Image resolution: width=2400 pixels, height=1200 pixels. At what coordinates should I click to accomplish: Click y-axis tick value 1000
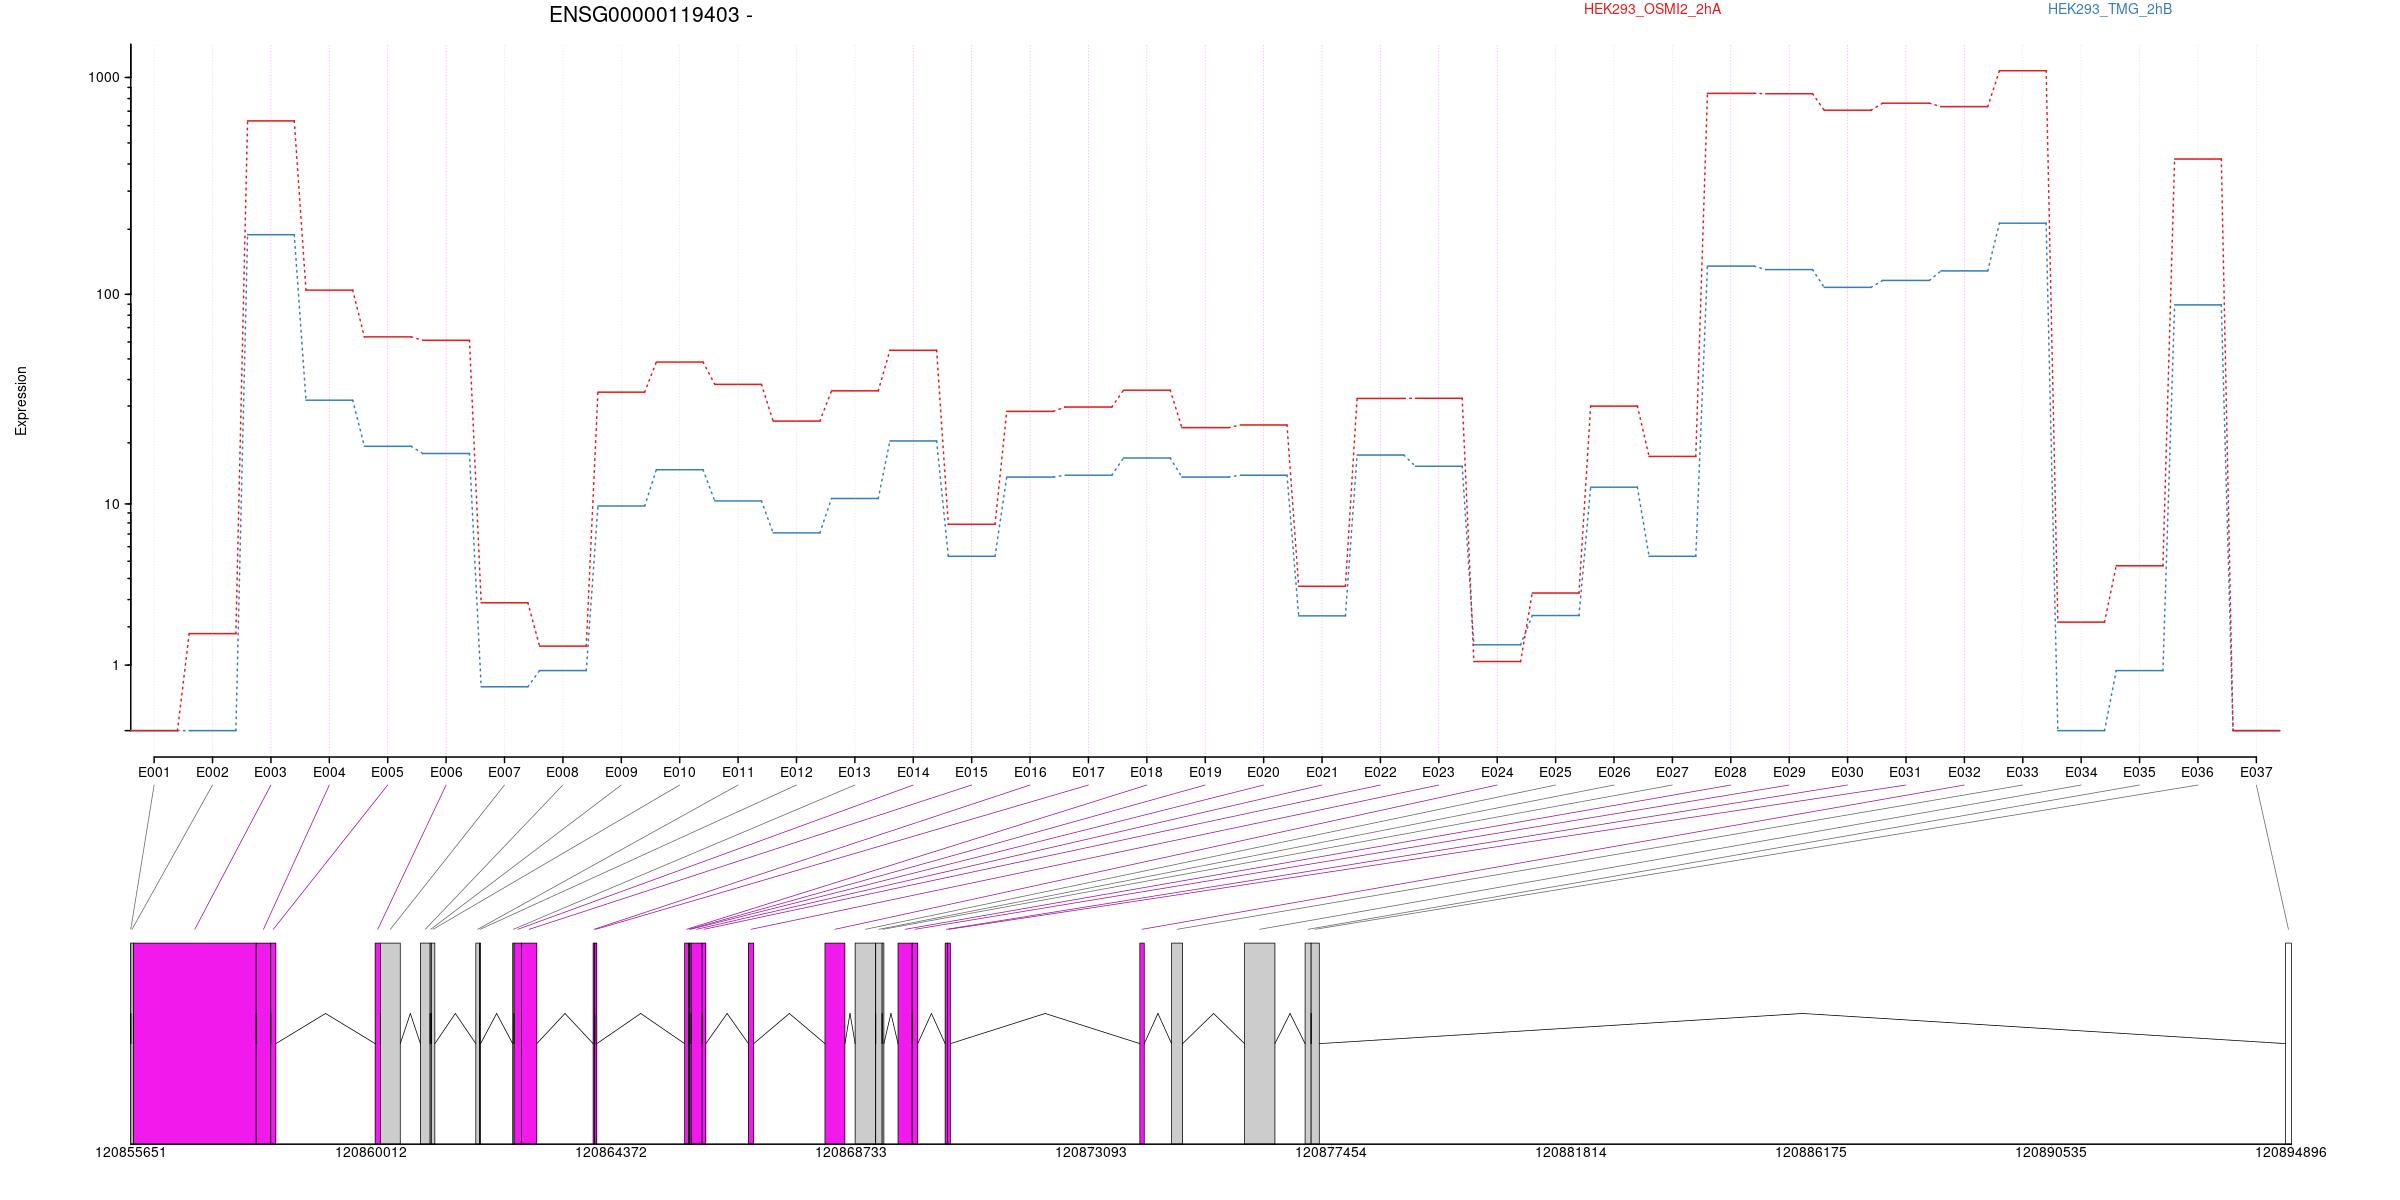(x=105, y=77)
